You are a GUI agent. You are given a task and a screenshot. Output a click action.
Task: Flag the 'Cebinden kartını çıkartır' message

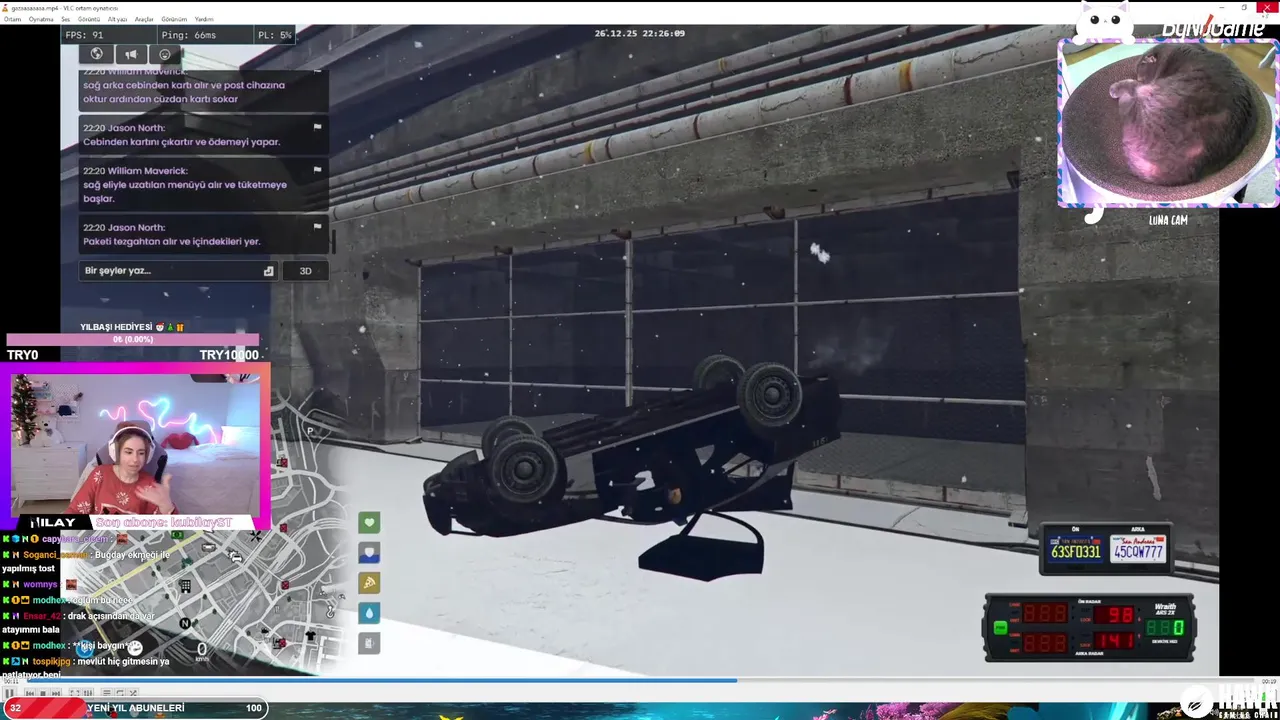(318, 128)
